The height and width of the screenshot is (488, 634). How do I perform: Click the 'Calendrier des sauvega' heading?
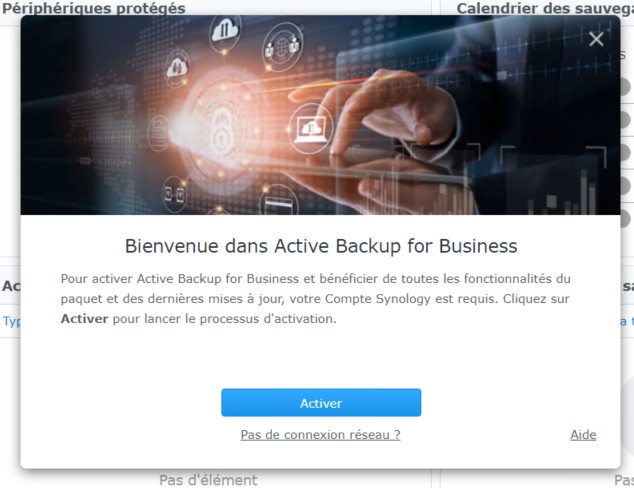click(x=545, y=8)
